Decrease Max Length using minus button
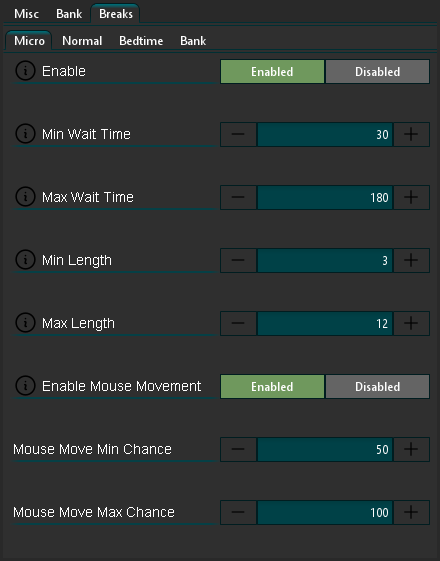This screenshot has height=561, width=440. pos(238,323)
